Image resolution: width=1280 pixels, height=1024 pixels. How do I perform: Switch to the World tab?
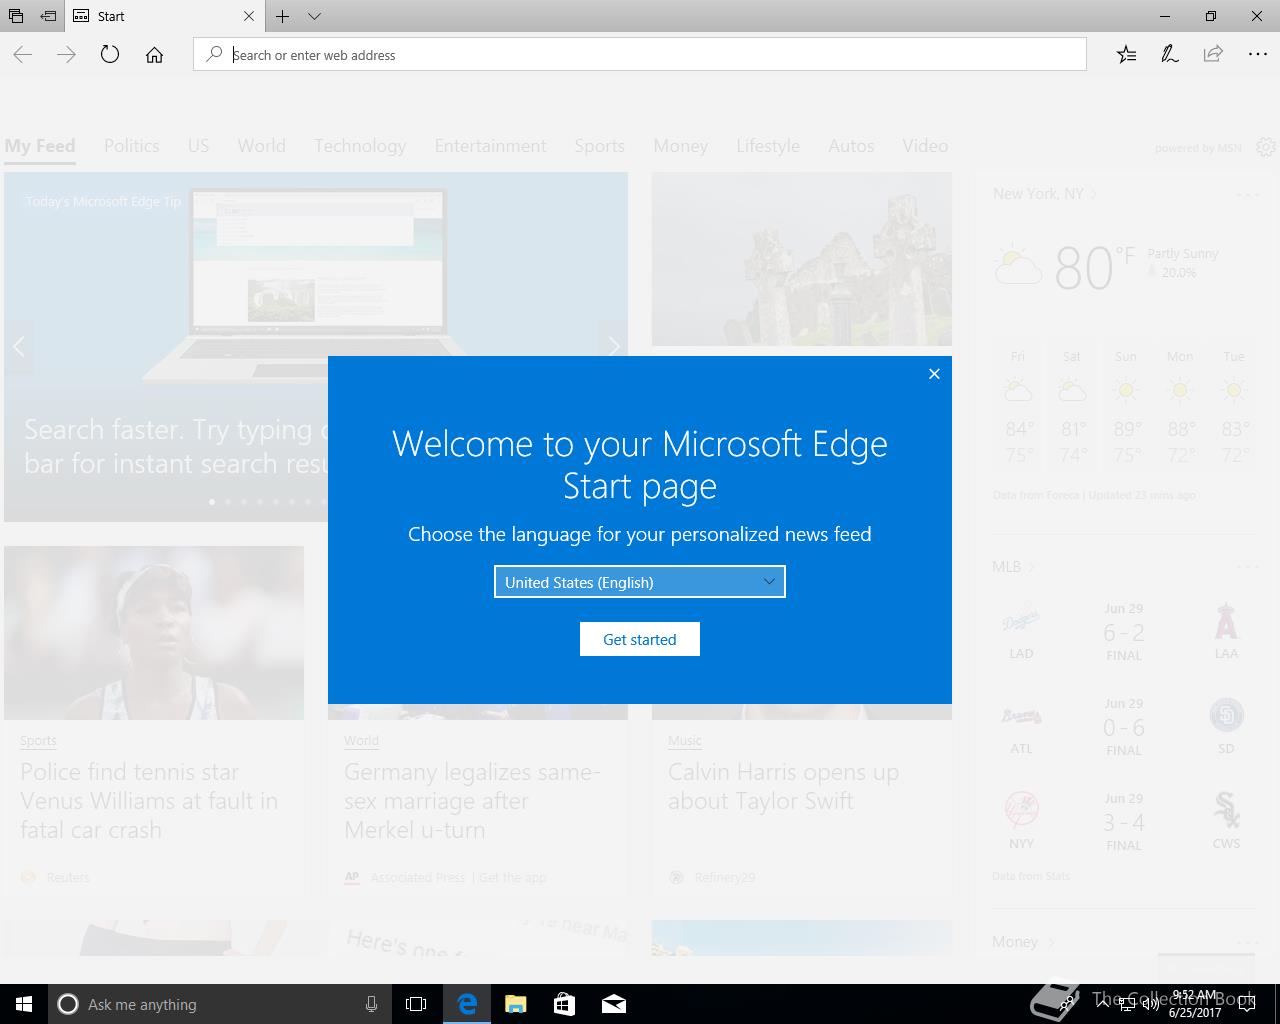point(261,146)
